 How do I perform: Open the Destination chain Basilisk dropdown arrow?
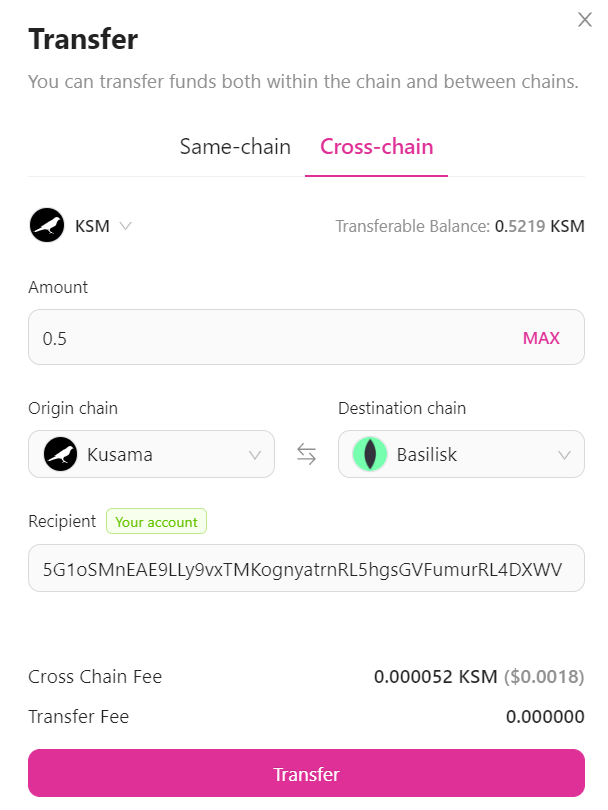click(565, 455)
